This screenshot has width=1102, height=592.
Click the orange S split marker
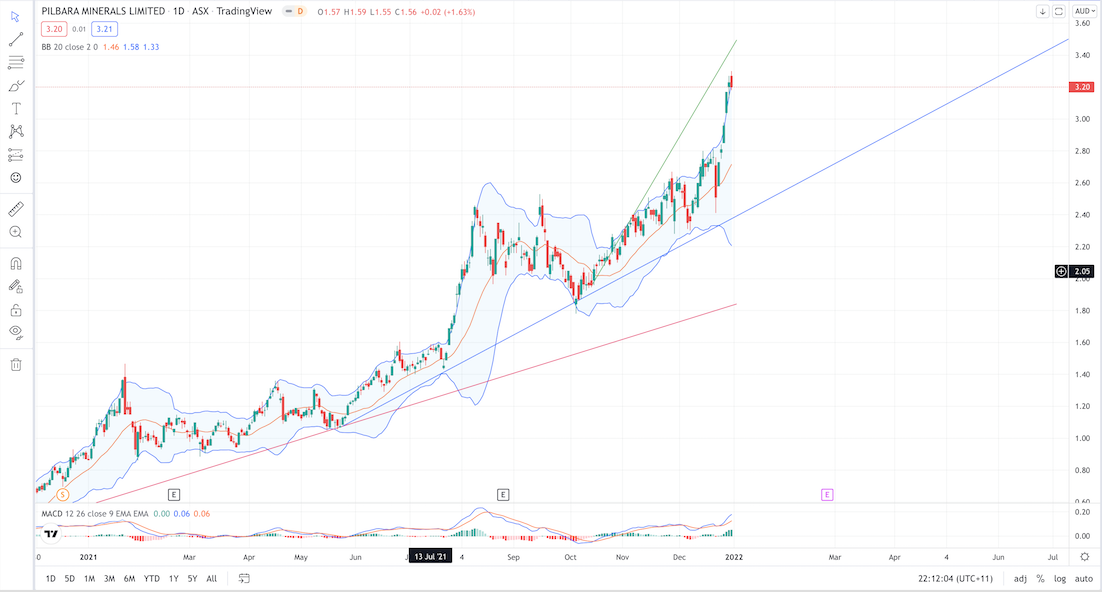click(63, 495)
